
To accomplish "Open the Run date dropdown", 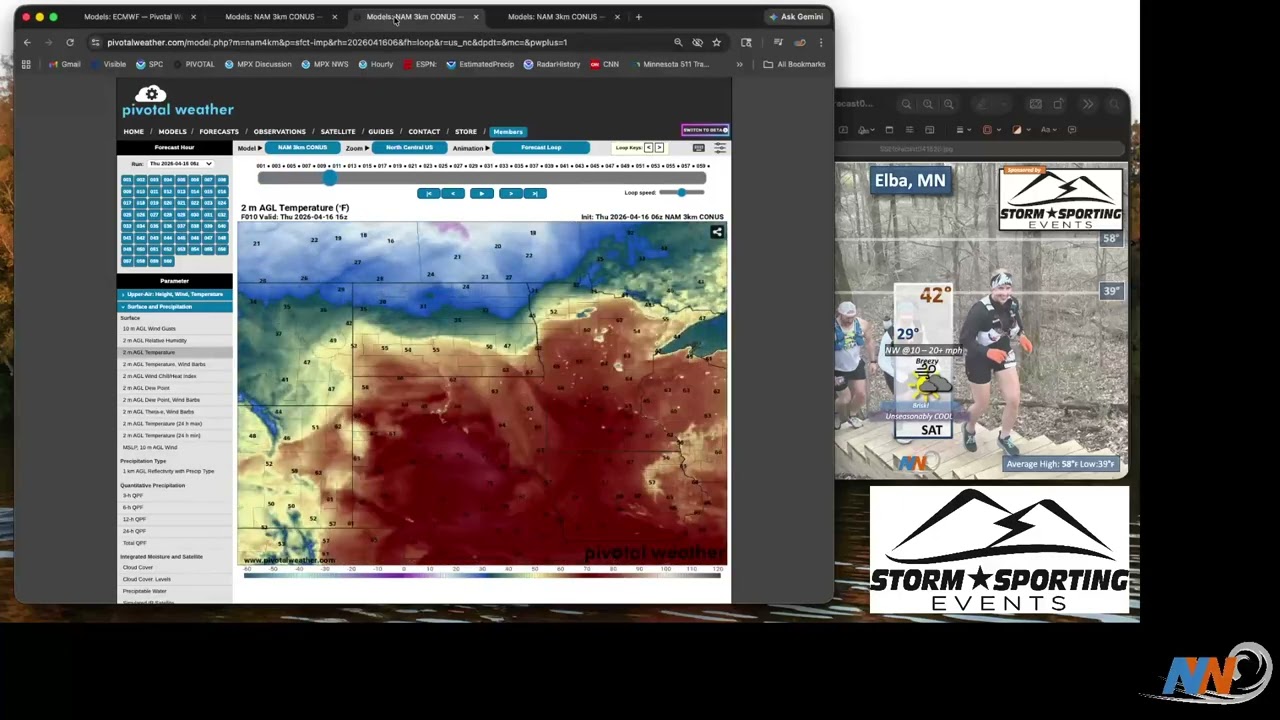I will click(180, 164).
